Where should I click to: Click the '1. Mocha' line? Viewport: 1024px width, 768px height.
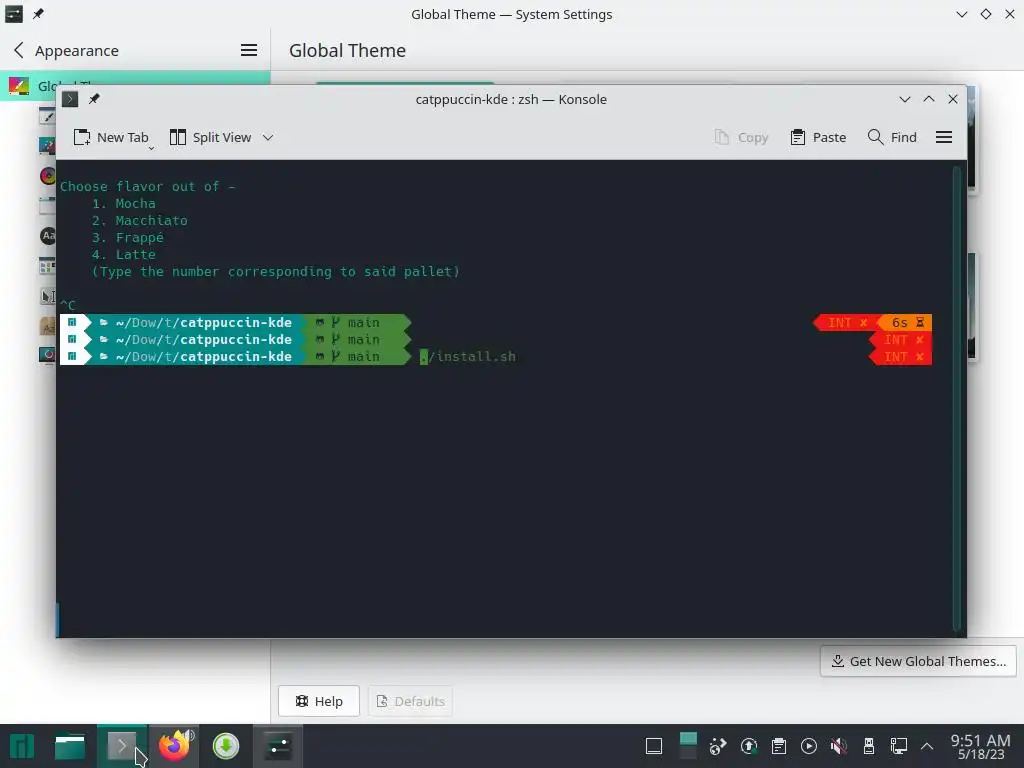123,204
